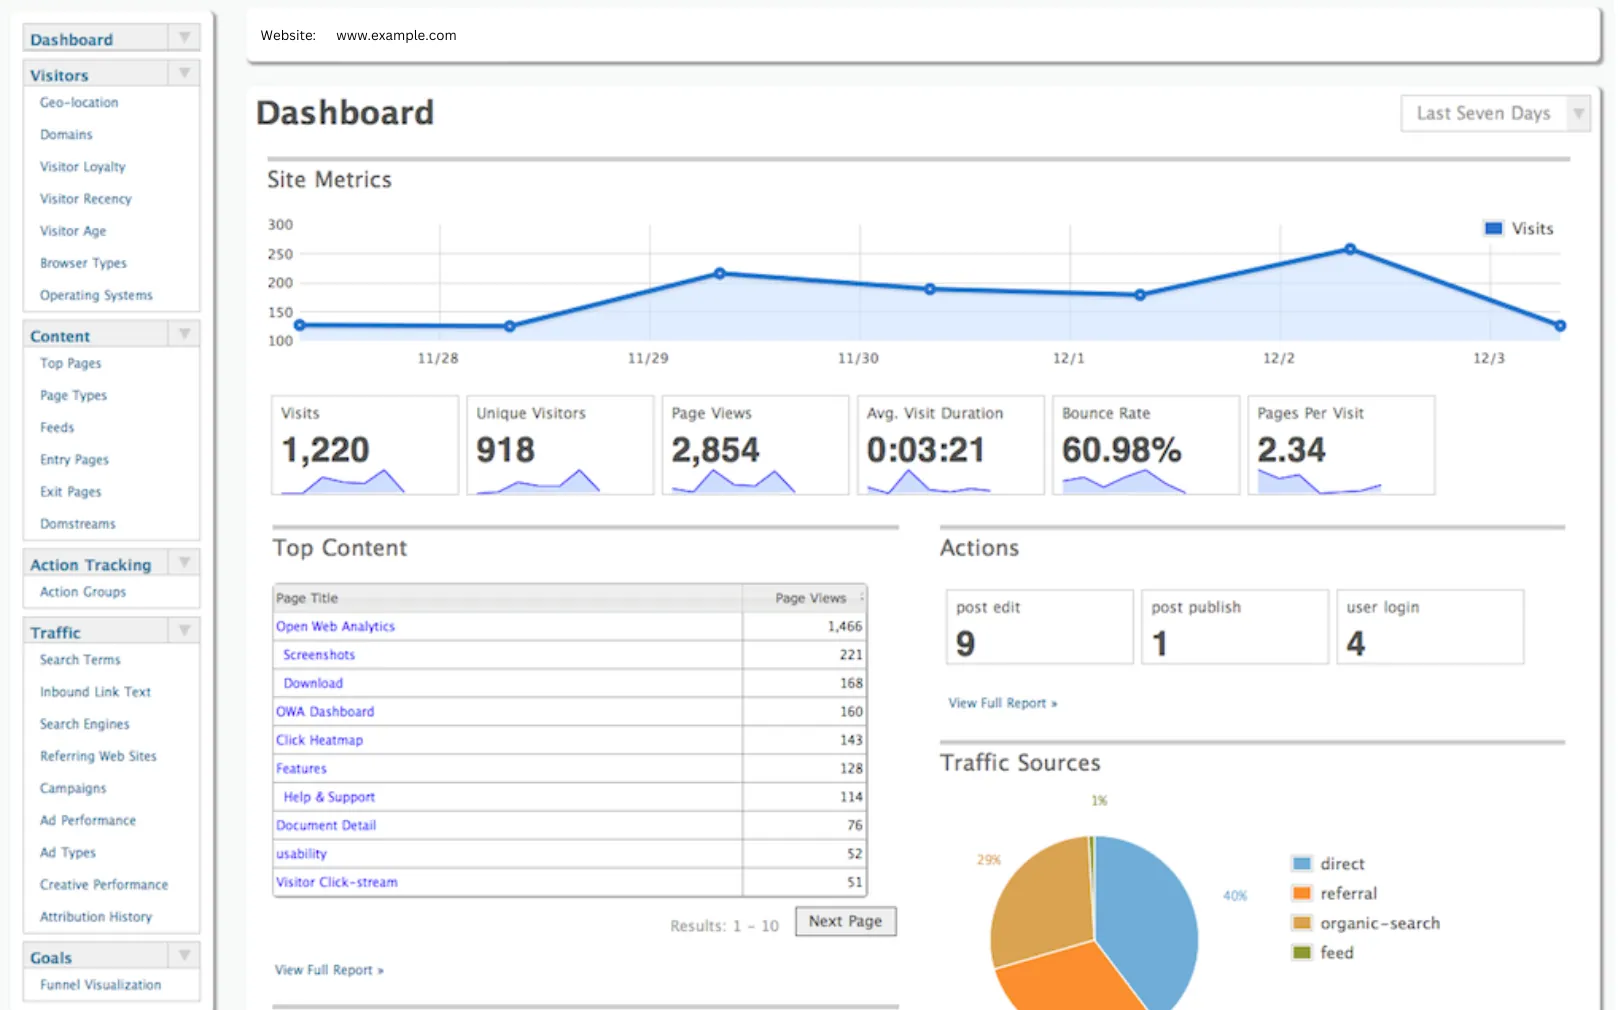Viewport: 1618px width, 1010px height.
Task: Open the Traffic section header
Action: (x=55, y=633)
